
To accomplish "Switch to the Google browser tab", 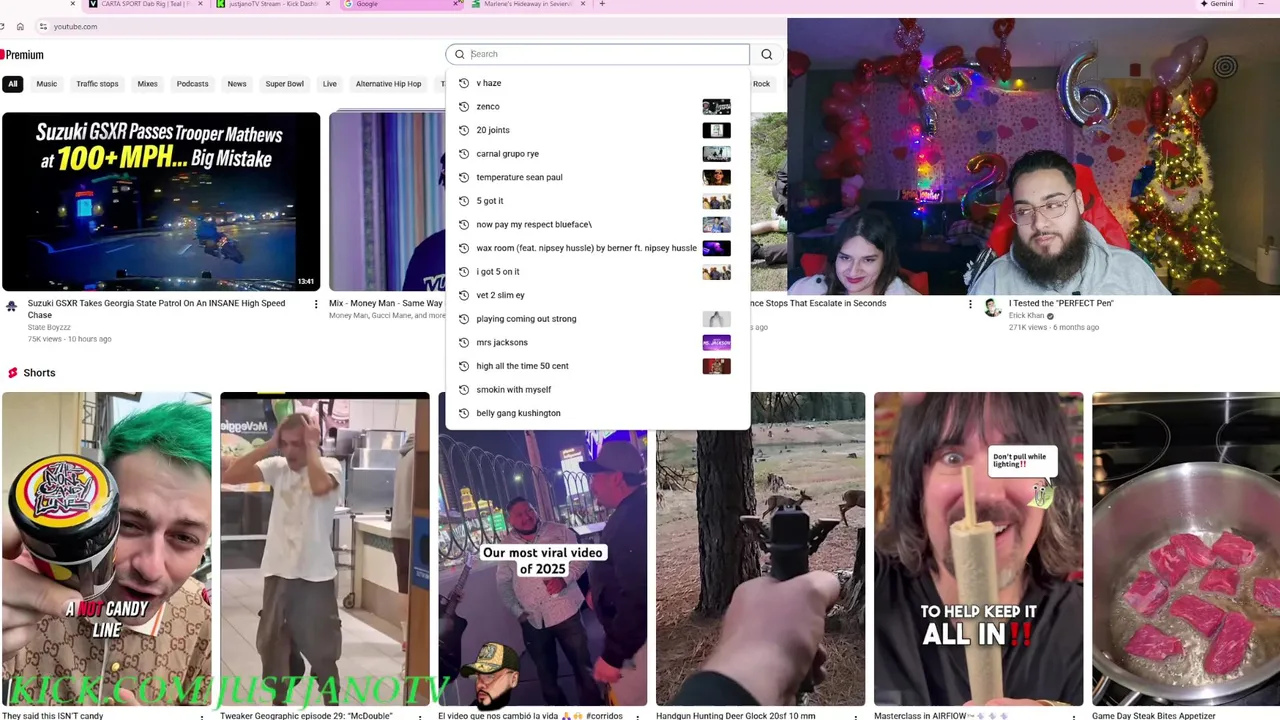I will pos(400,4).
